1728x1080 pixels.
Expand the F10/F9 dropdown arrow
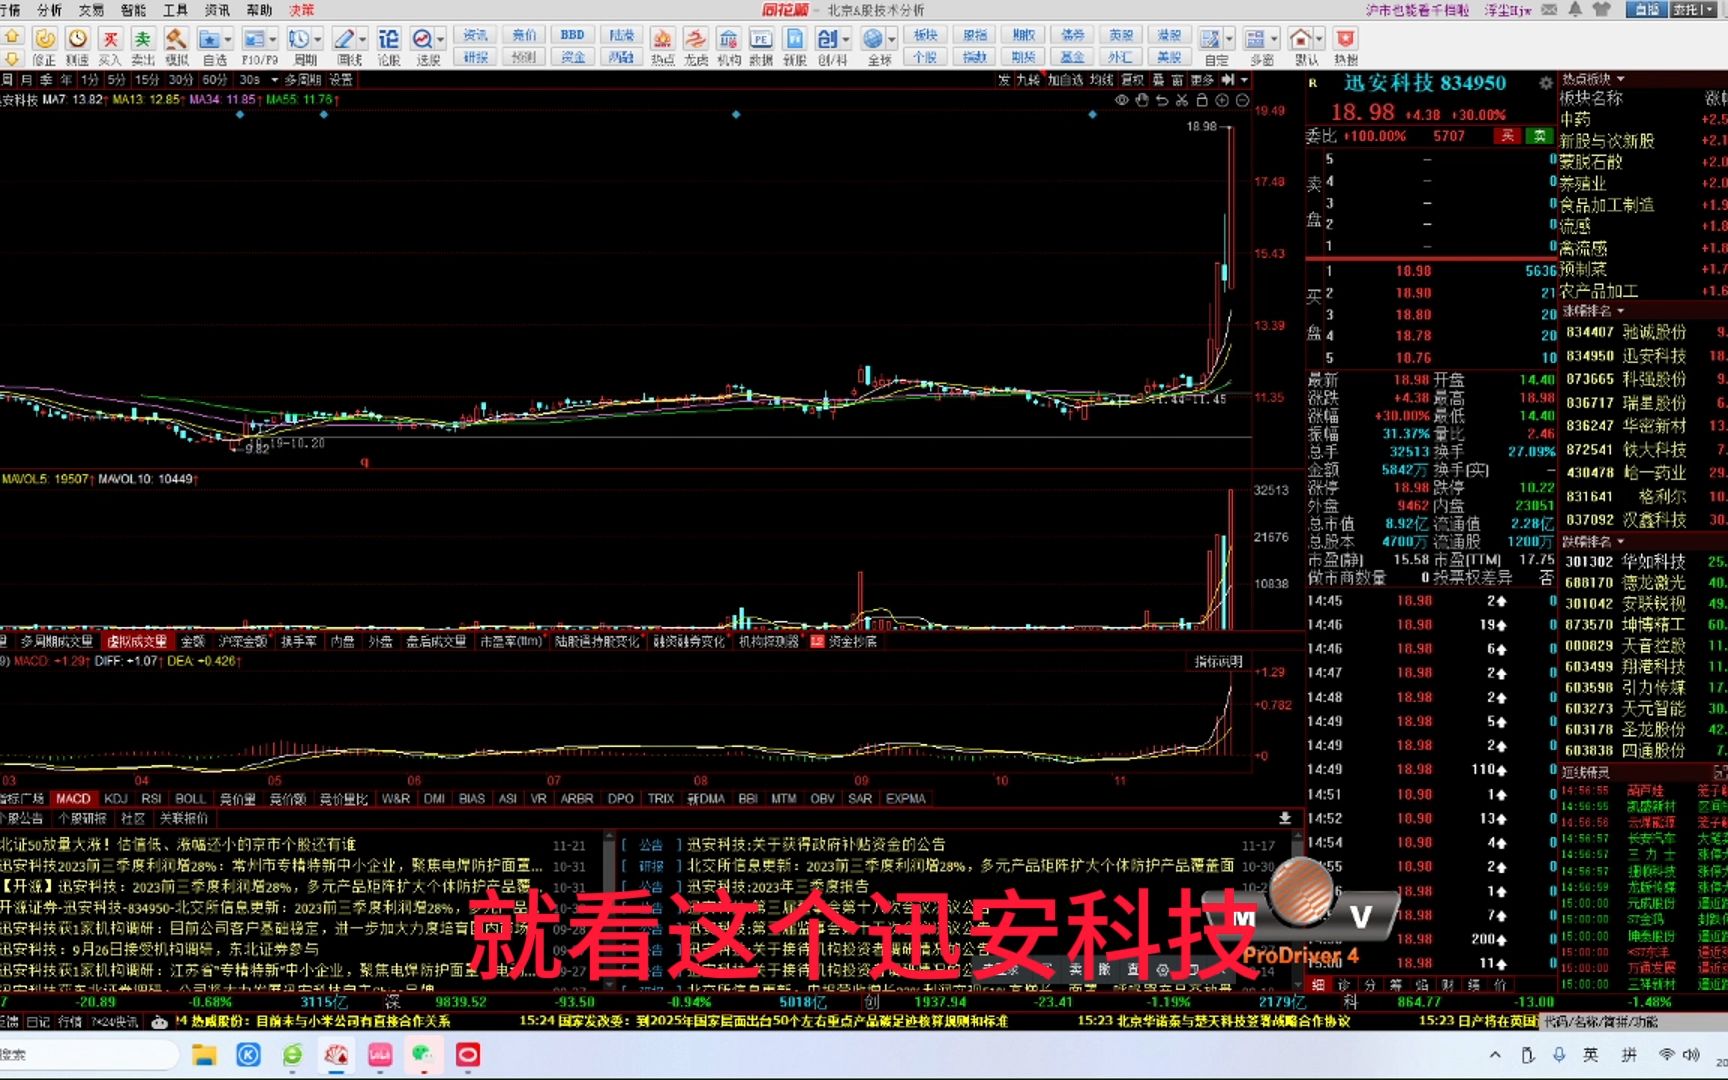[272, 40]
